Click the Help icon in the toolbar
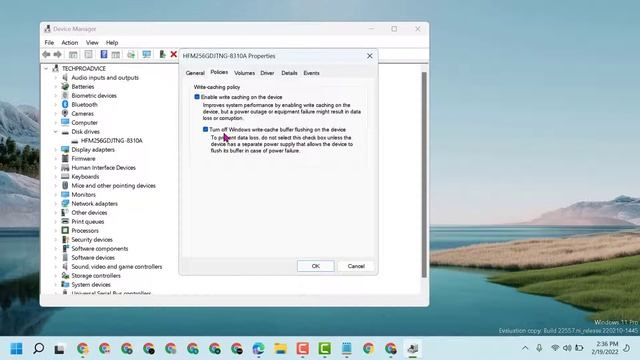The width and height of the screenshot is (640, 360). 104,54
